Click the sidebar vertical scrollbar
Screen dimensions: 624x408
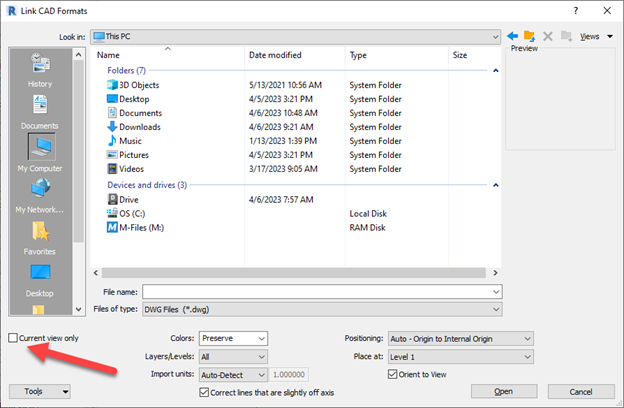coord(78,150)
